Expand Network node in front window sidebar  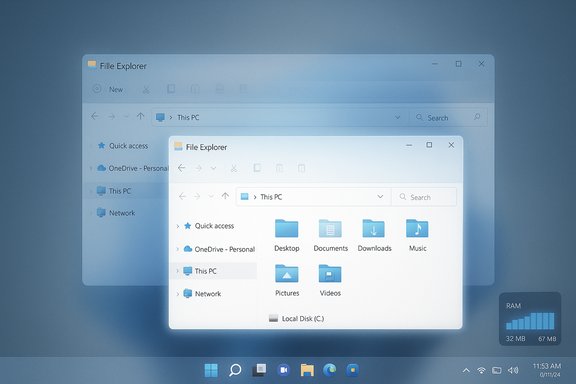[x=178, y=294]
